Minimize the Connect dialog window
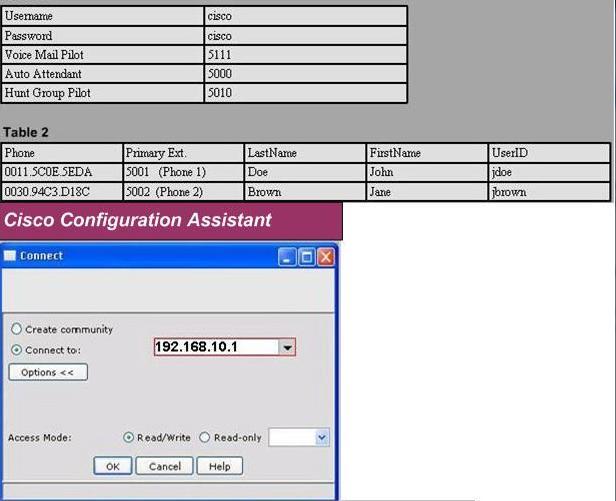This screenshot has height=501, width=616. tap(287, 257)
